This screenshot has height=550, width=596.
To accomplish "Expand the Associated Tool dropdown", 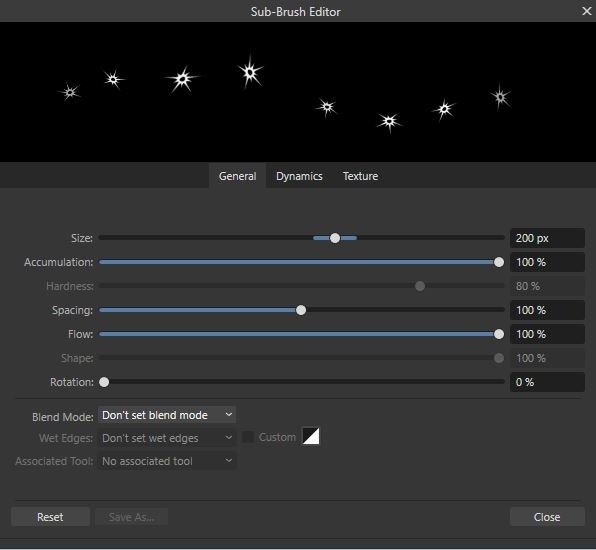I will coord(167,461).
